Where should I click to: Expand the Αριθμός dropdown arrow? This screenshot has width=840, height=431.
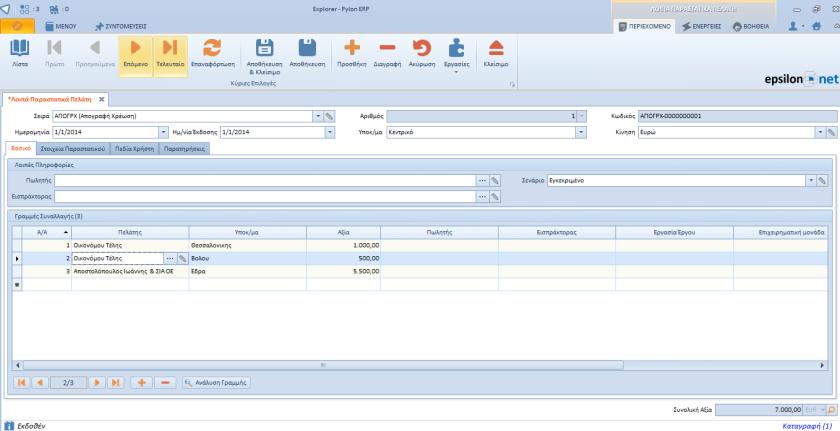click(x=582, y=116)
